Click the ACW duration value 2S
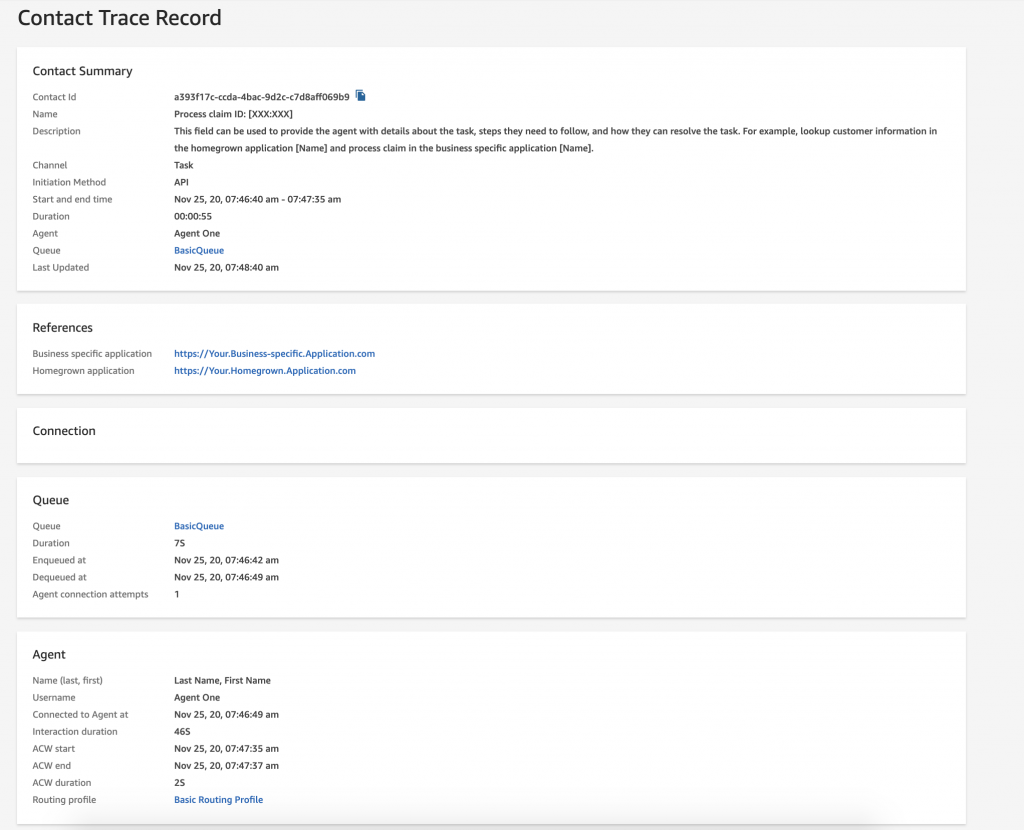This screenshot has width=1024, height=830. click(x=178, y=782)
